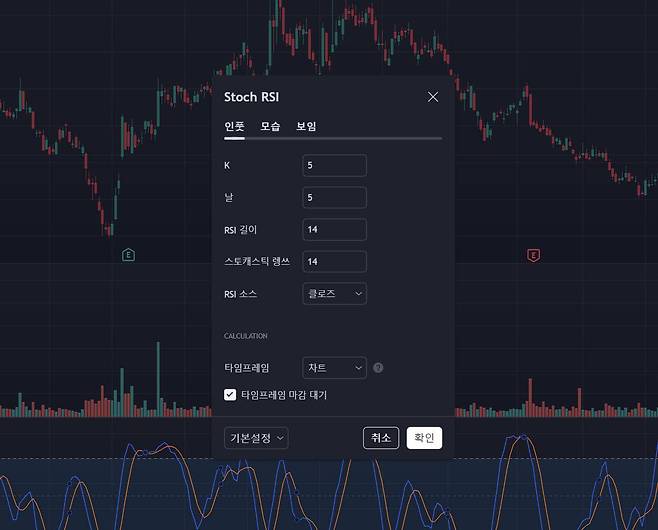Edit the 스토캐스틱 렝쓰 field
This screenshot has height=530, width=658.
(334, 262)
